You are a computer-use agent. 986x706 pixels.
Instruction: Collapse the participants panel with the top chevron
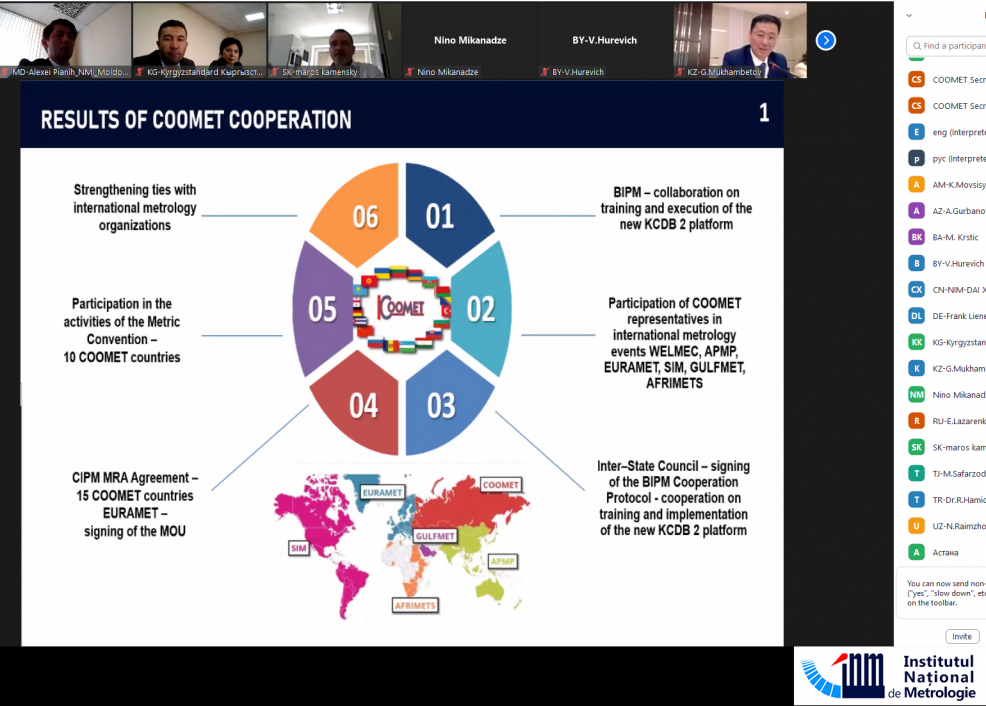pos(908,16)
